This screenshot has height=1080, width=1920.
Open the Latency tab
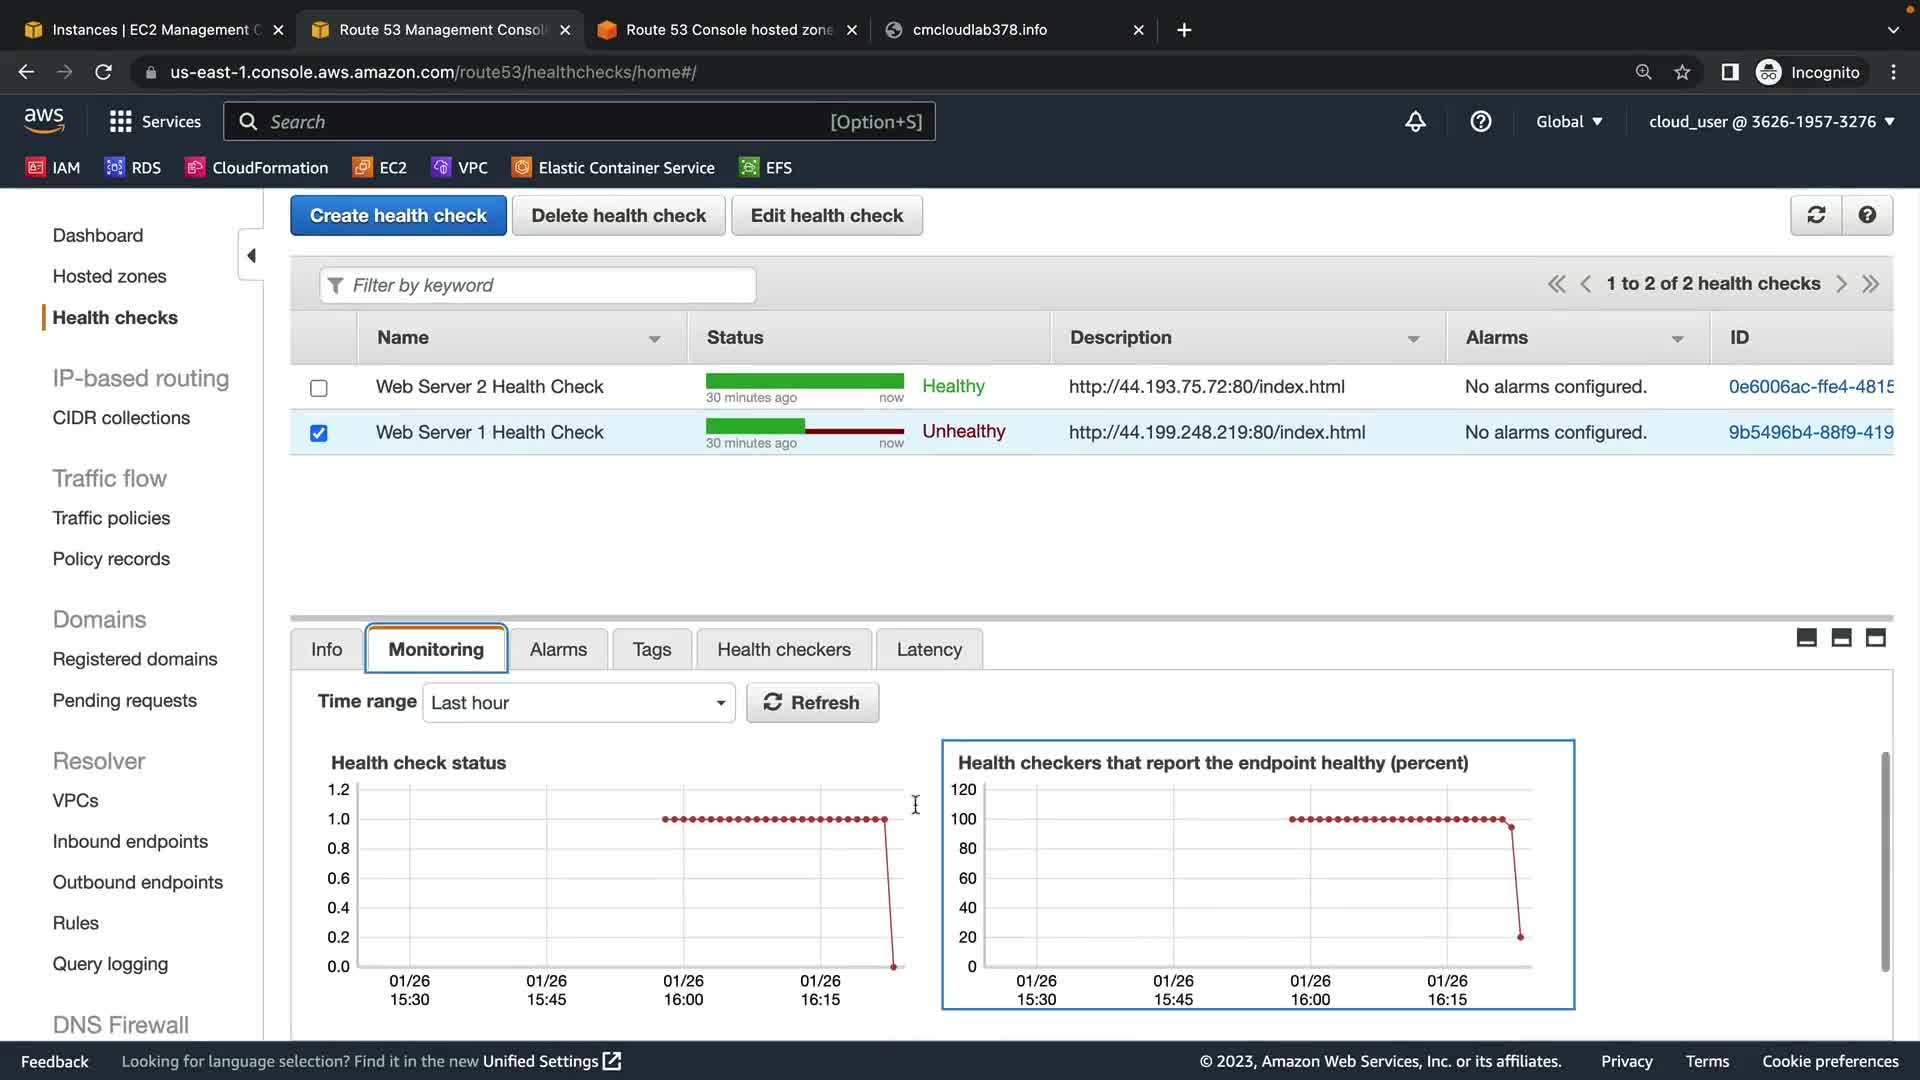[x=928, y=650]
